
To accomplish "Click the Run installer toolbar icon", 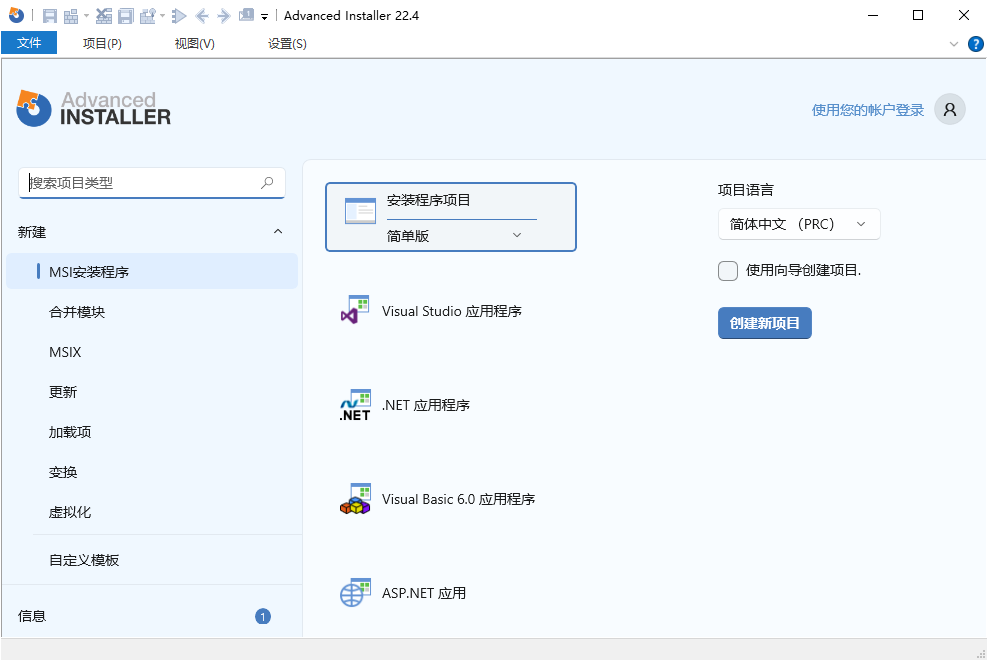I will pos(178,15).
